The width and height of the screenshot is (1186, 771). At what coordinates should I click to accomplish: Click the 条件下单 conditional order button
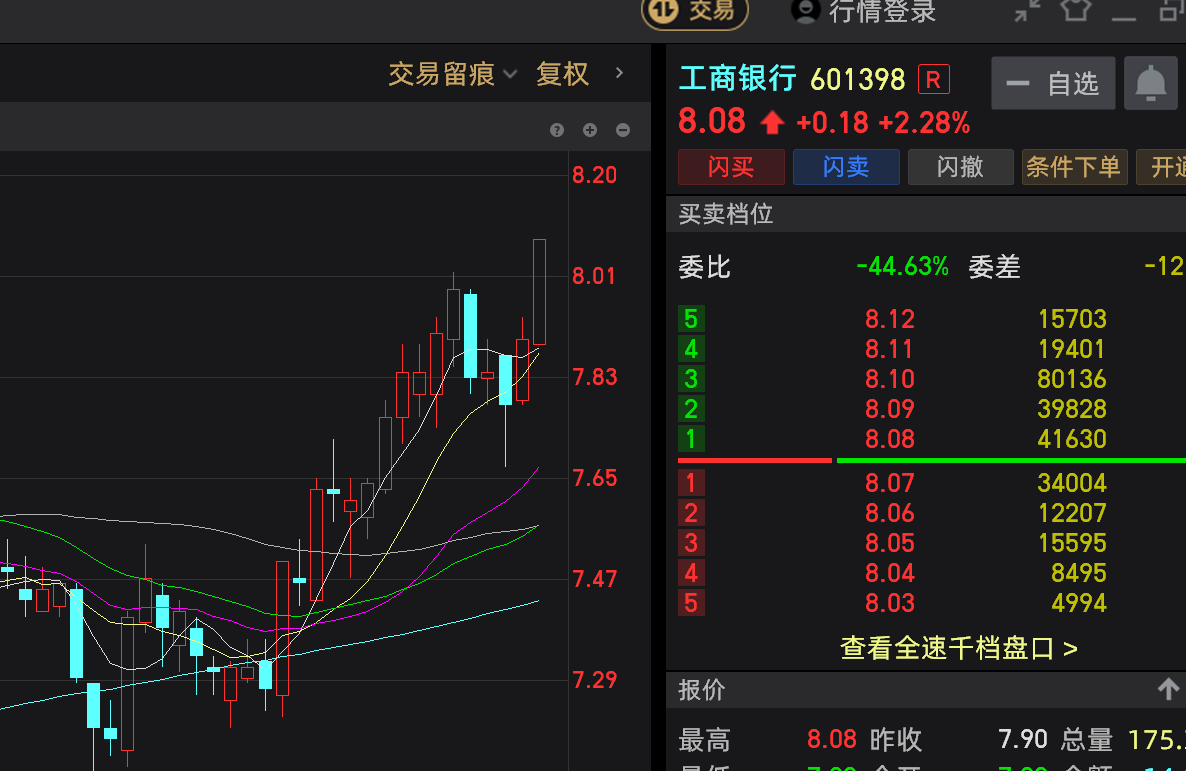(1074, 166)
